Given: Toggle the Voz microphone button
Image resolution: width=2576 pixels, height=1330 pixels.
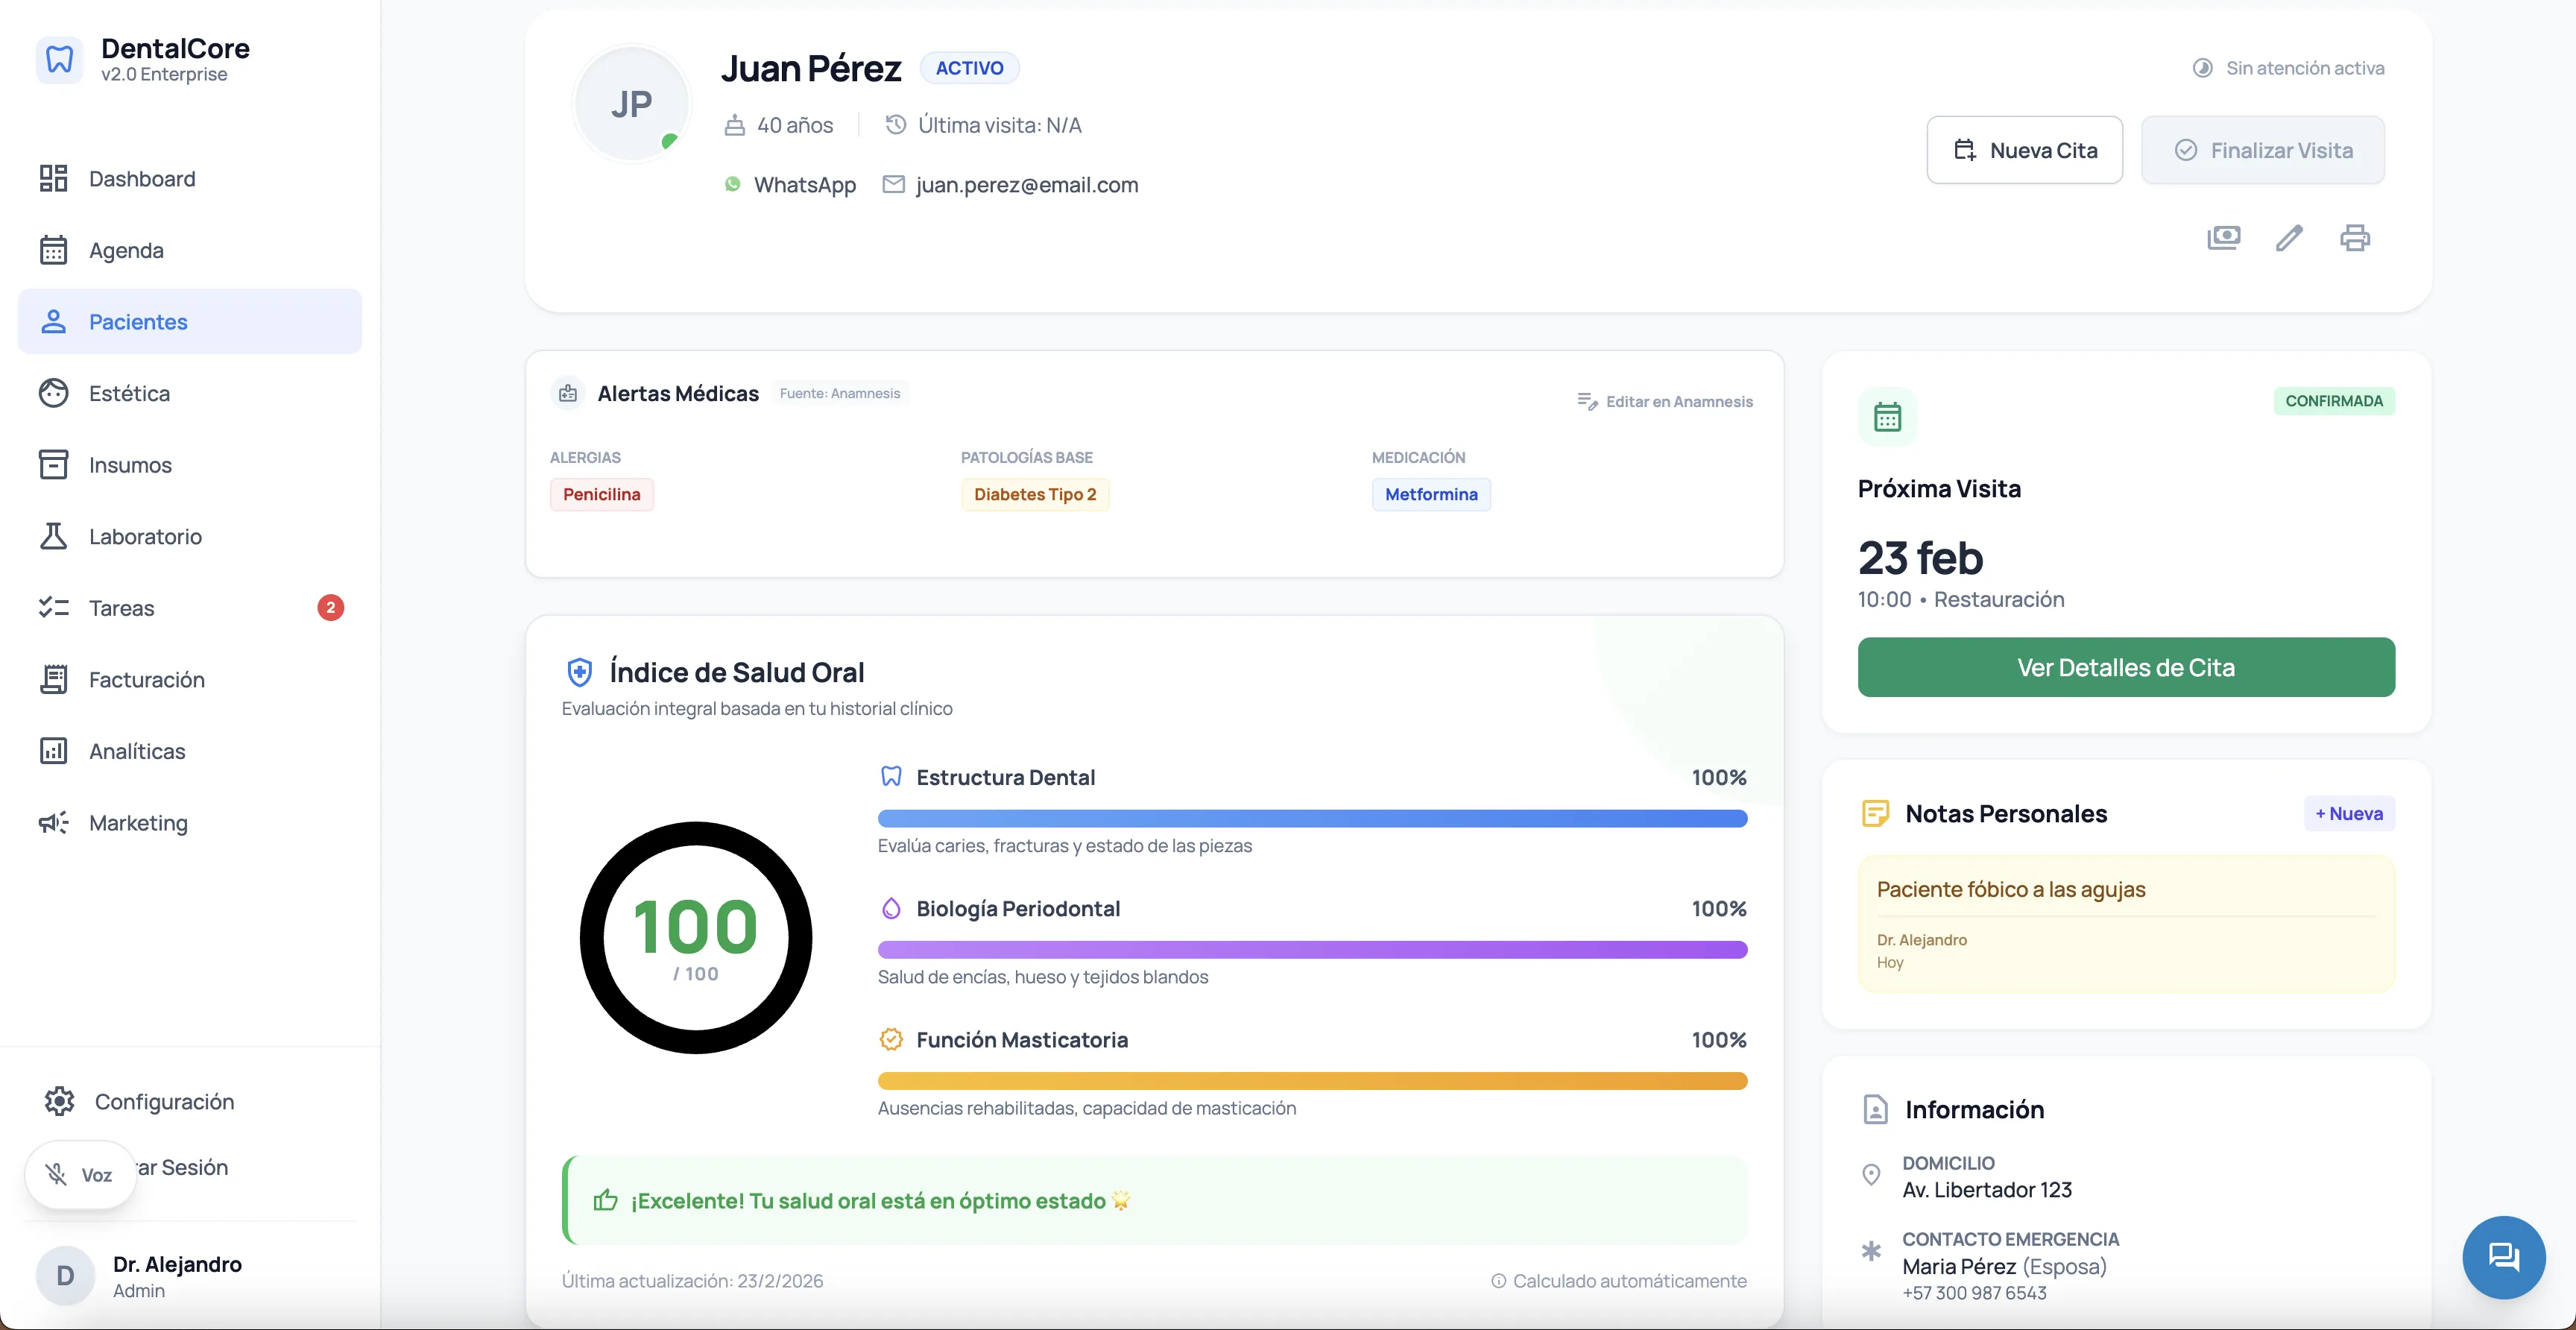Looking at the screenshot, I should point(81,1174).
